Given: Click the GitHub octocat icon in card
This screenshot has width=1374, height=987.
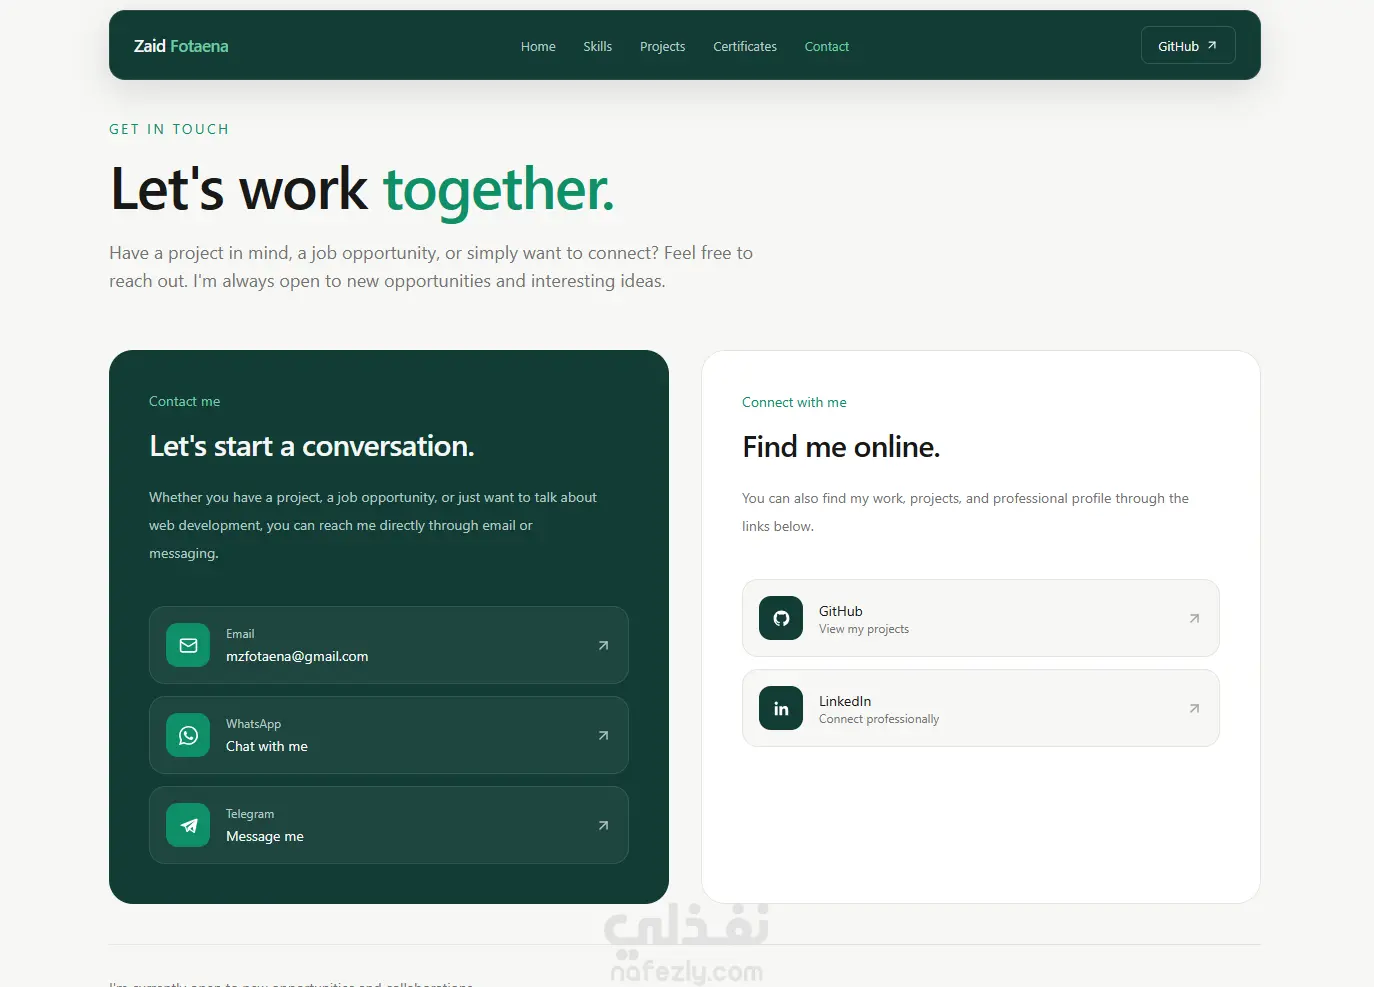Looking at the screenshot, I should 781,618.
